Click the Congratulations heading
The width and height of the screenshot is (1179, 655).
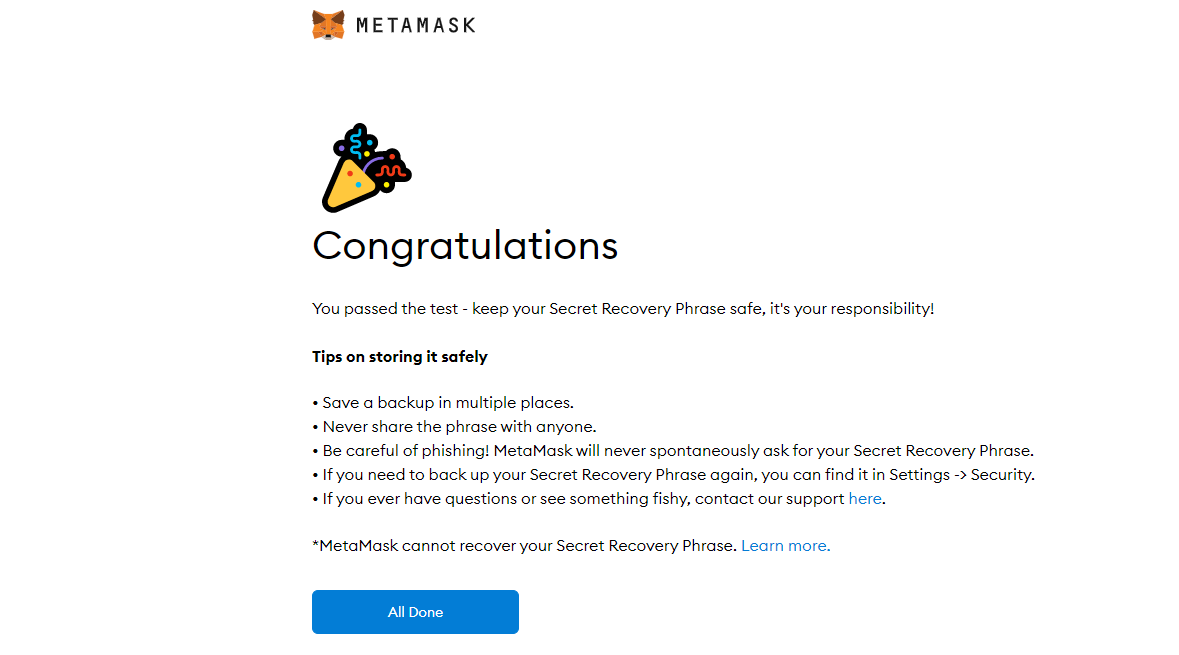tap(465, 247)
